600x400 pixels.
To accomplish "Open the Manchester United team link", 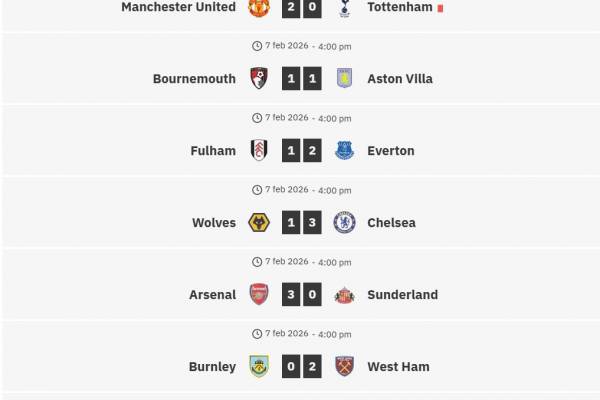I will point(178,7).
